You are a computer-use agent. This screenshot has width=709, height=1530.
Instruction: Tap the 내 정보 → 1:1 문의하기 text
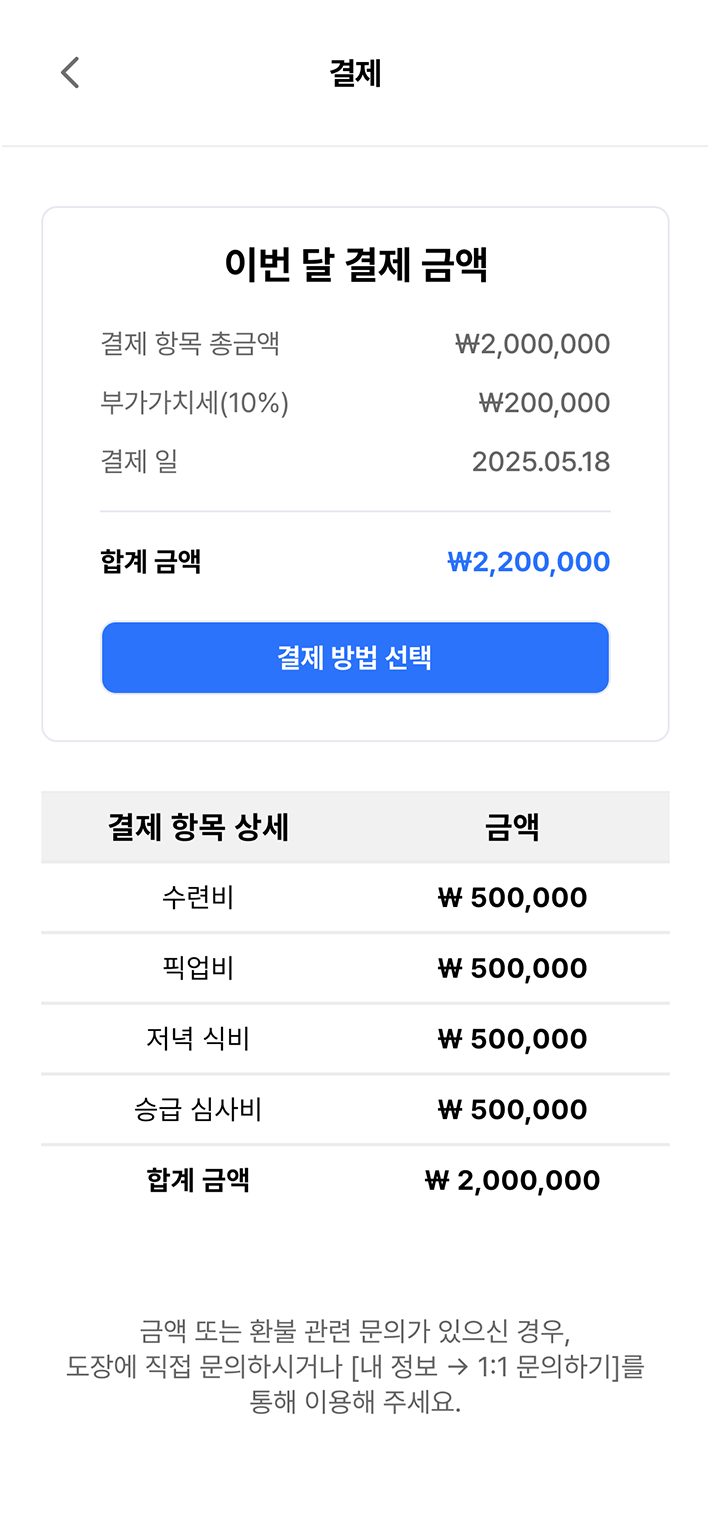(492, 1367)
